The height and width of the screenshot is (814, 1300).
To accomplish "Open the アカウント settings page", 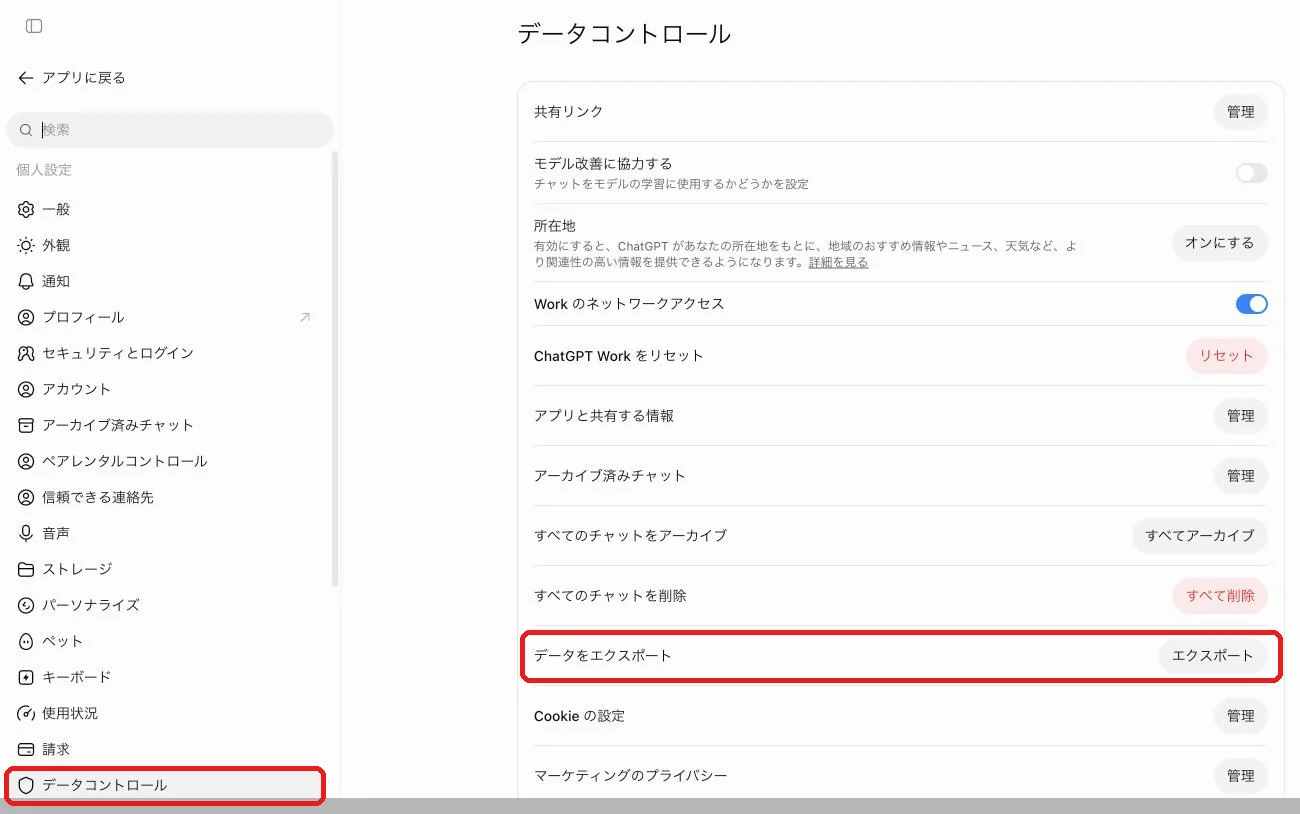I will point(166,389).
